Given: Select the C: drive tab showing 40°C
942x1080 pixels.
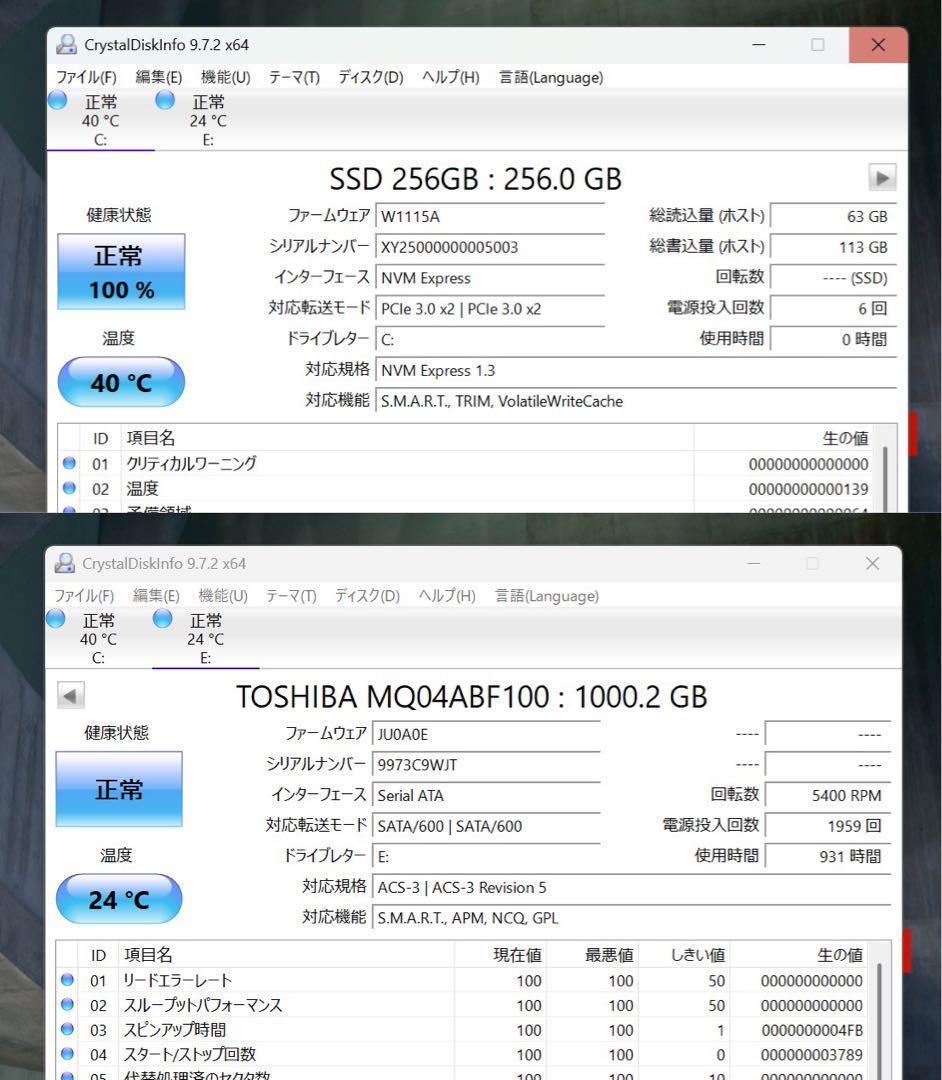Looking at the screenshot, I should [98, 119].
